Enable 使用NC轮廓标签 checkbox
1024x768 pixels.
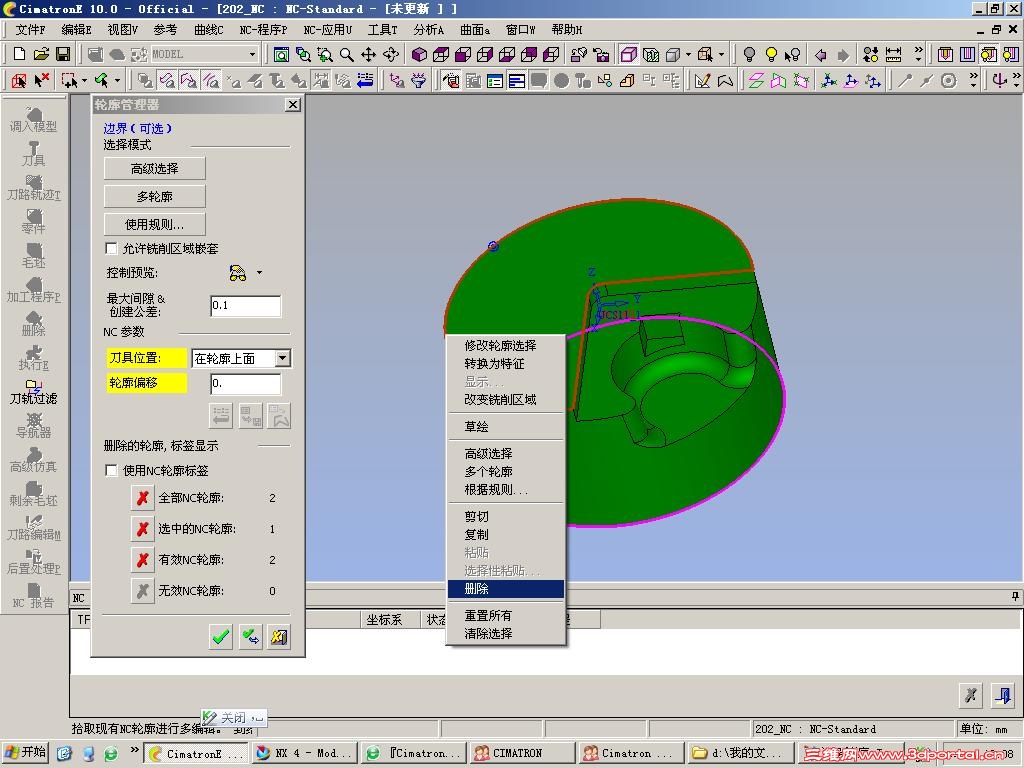(112, 470)
